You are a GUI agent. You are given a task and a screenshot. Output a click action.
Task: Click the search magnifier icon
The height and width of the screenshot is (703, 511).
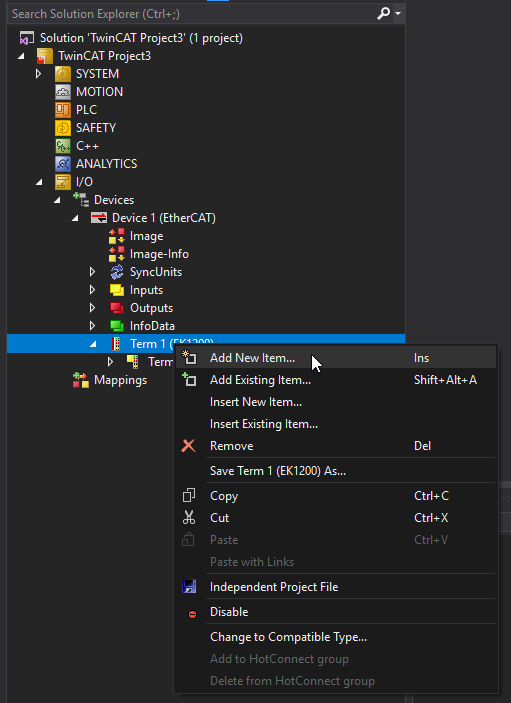(x=383, y=14)
